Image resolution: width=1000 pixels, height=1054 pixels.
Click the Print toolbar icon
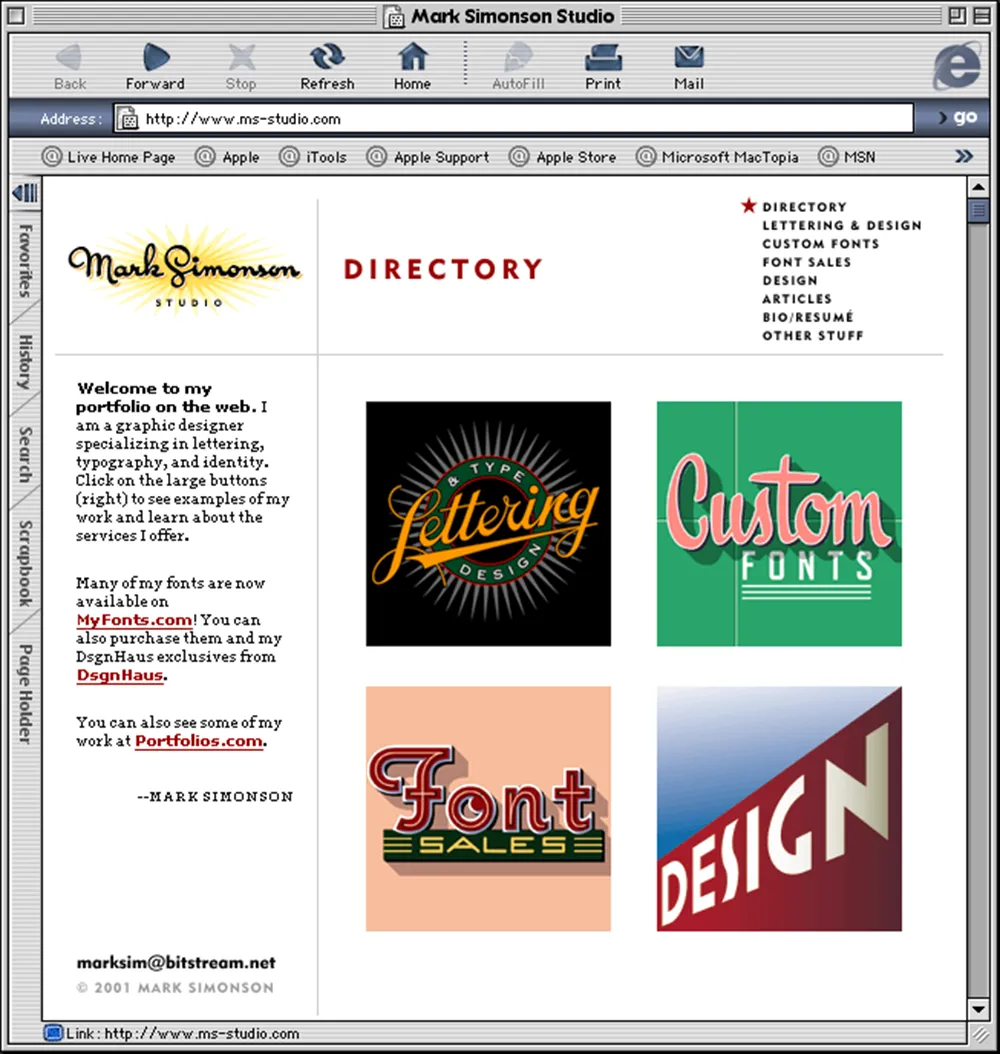tap(603, 57)
